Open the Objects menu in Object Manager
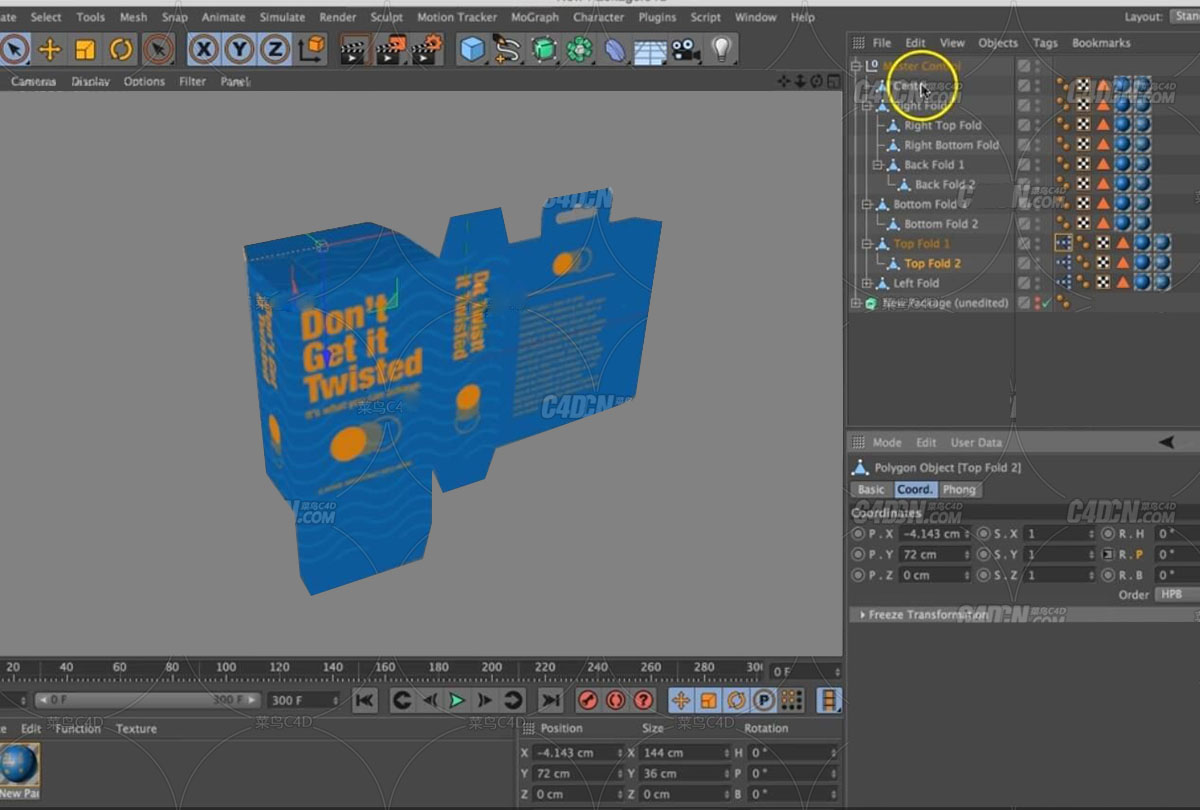The image size is (1200, 810). tap(998, 43)
